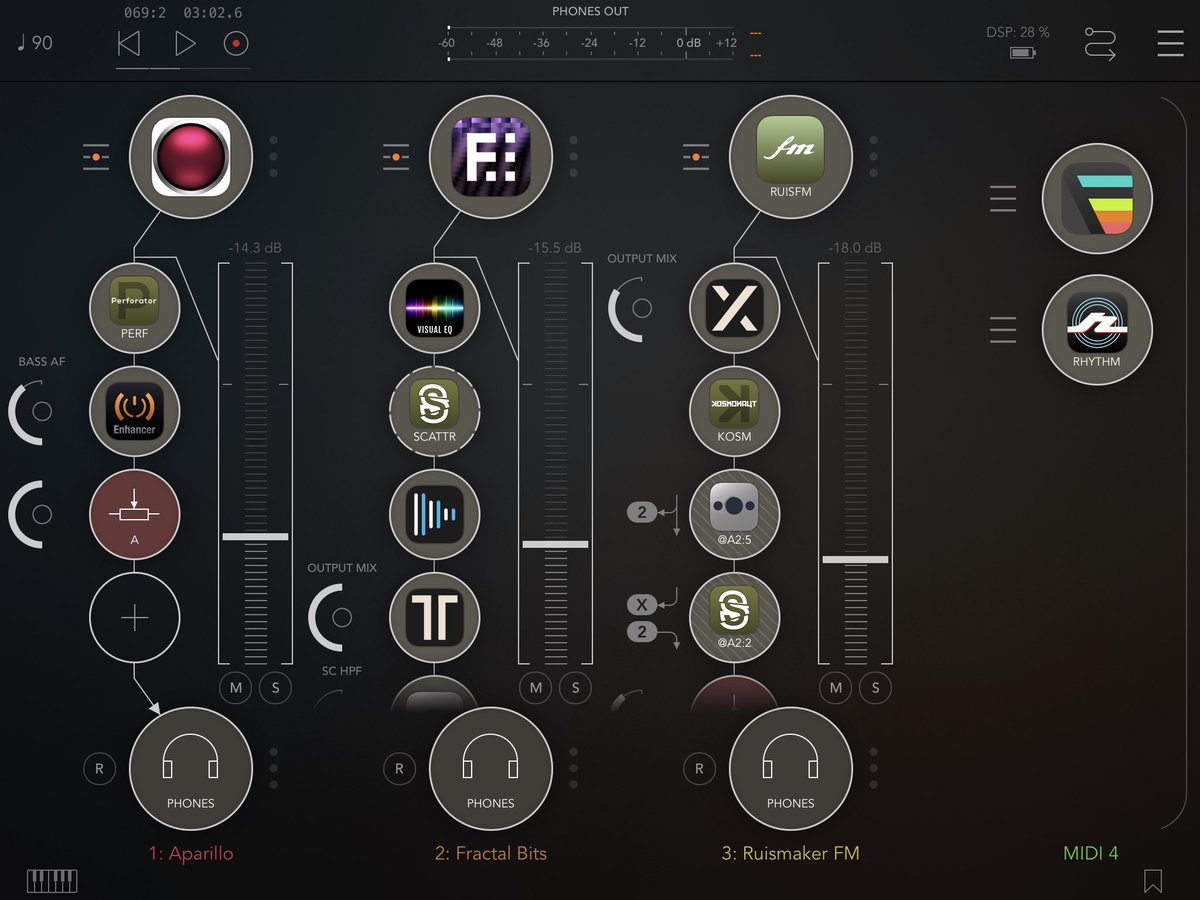Open the routing view icon

tap(1100, 44)
